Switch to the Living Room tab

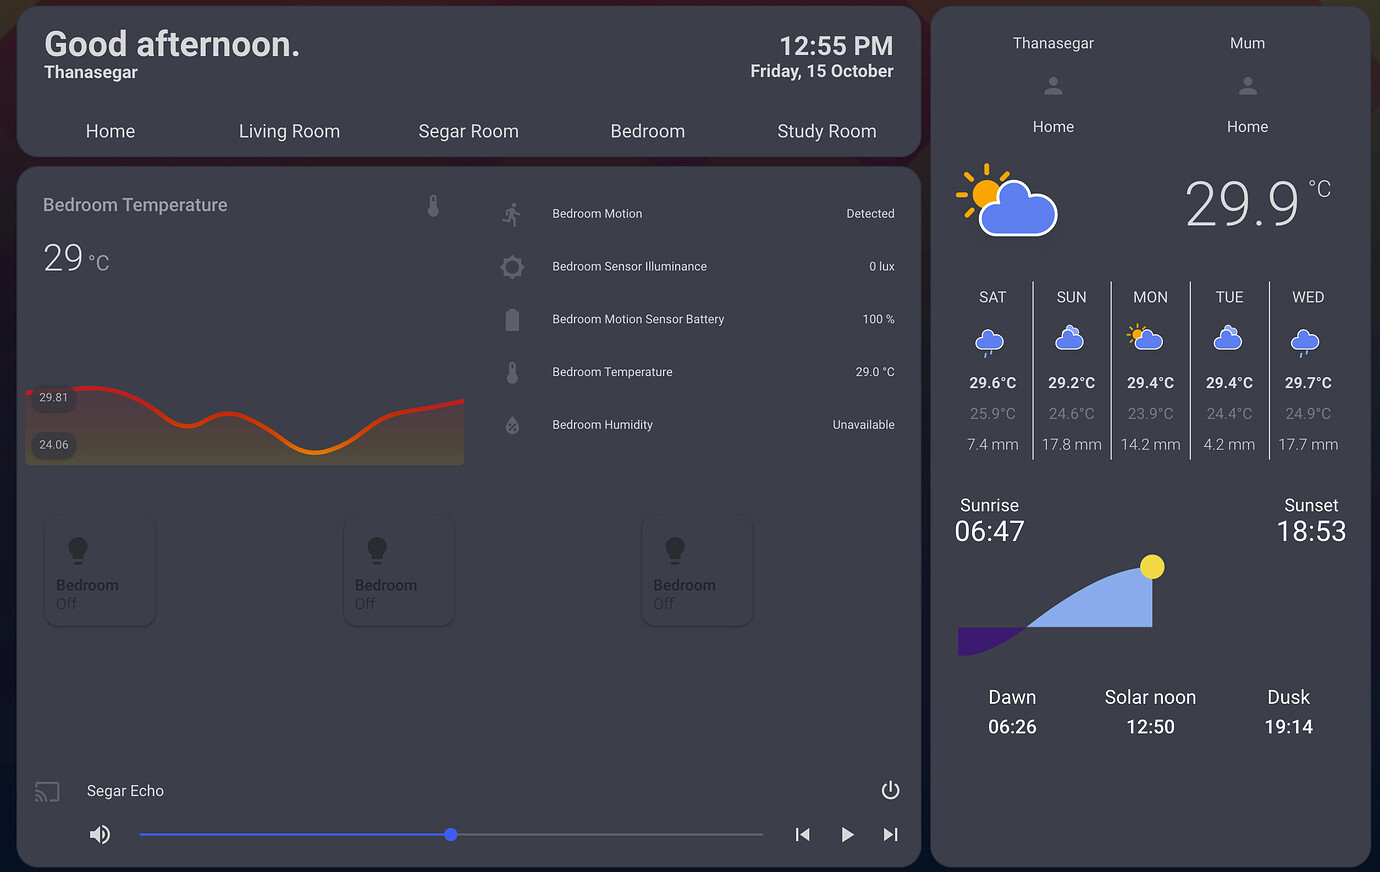point(289,131)
